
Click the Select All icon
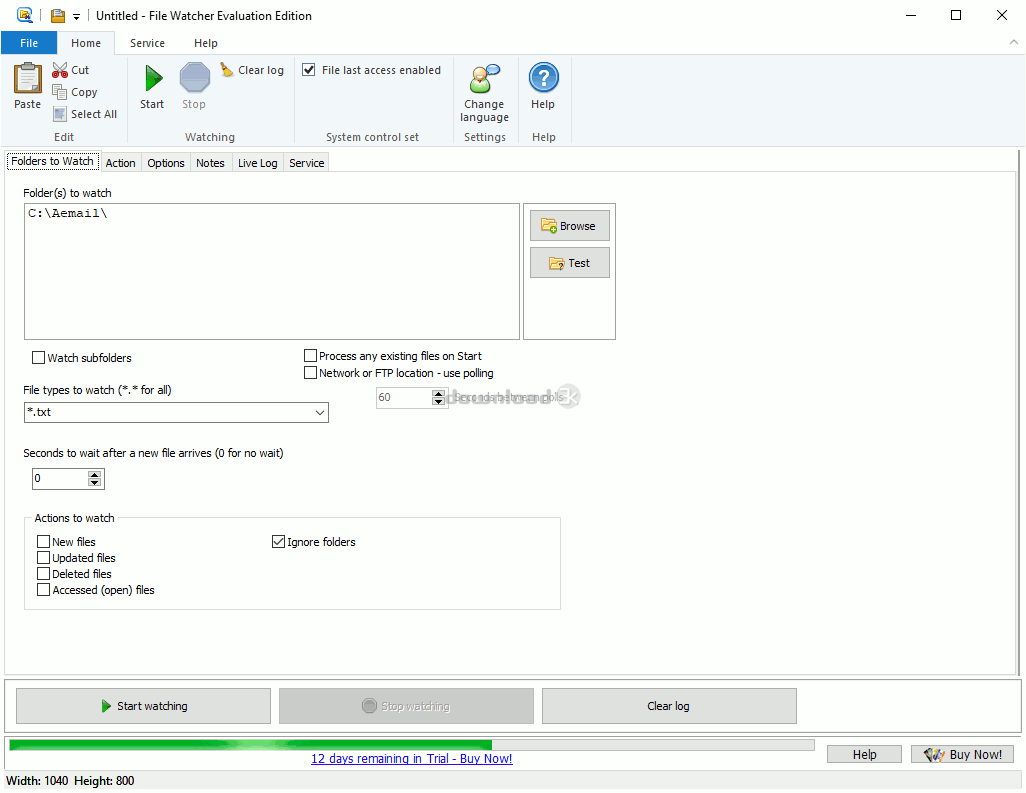60,114
